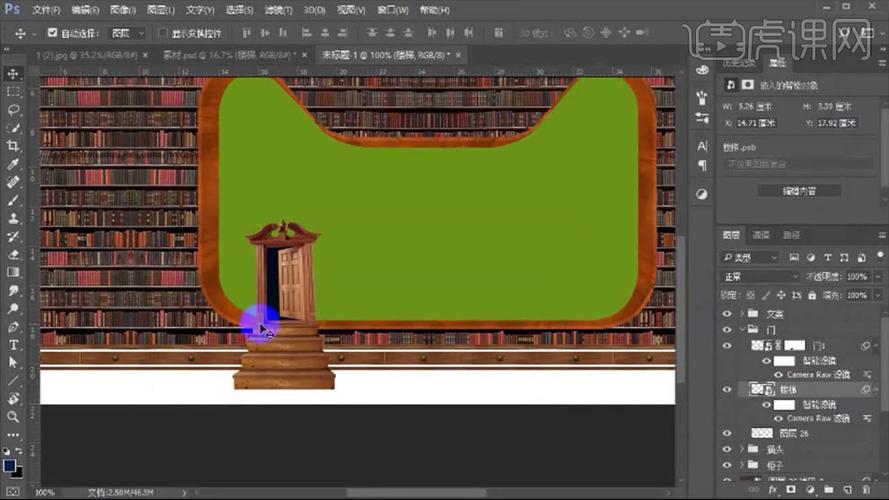Viewport: 889px width, 500px height.
Task: Create a new layer from layers panel footer
Action: (x=847, y=489)
